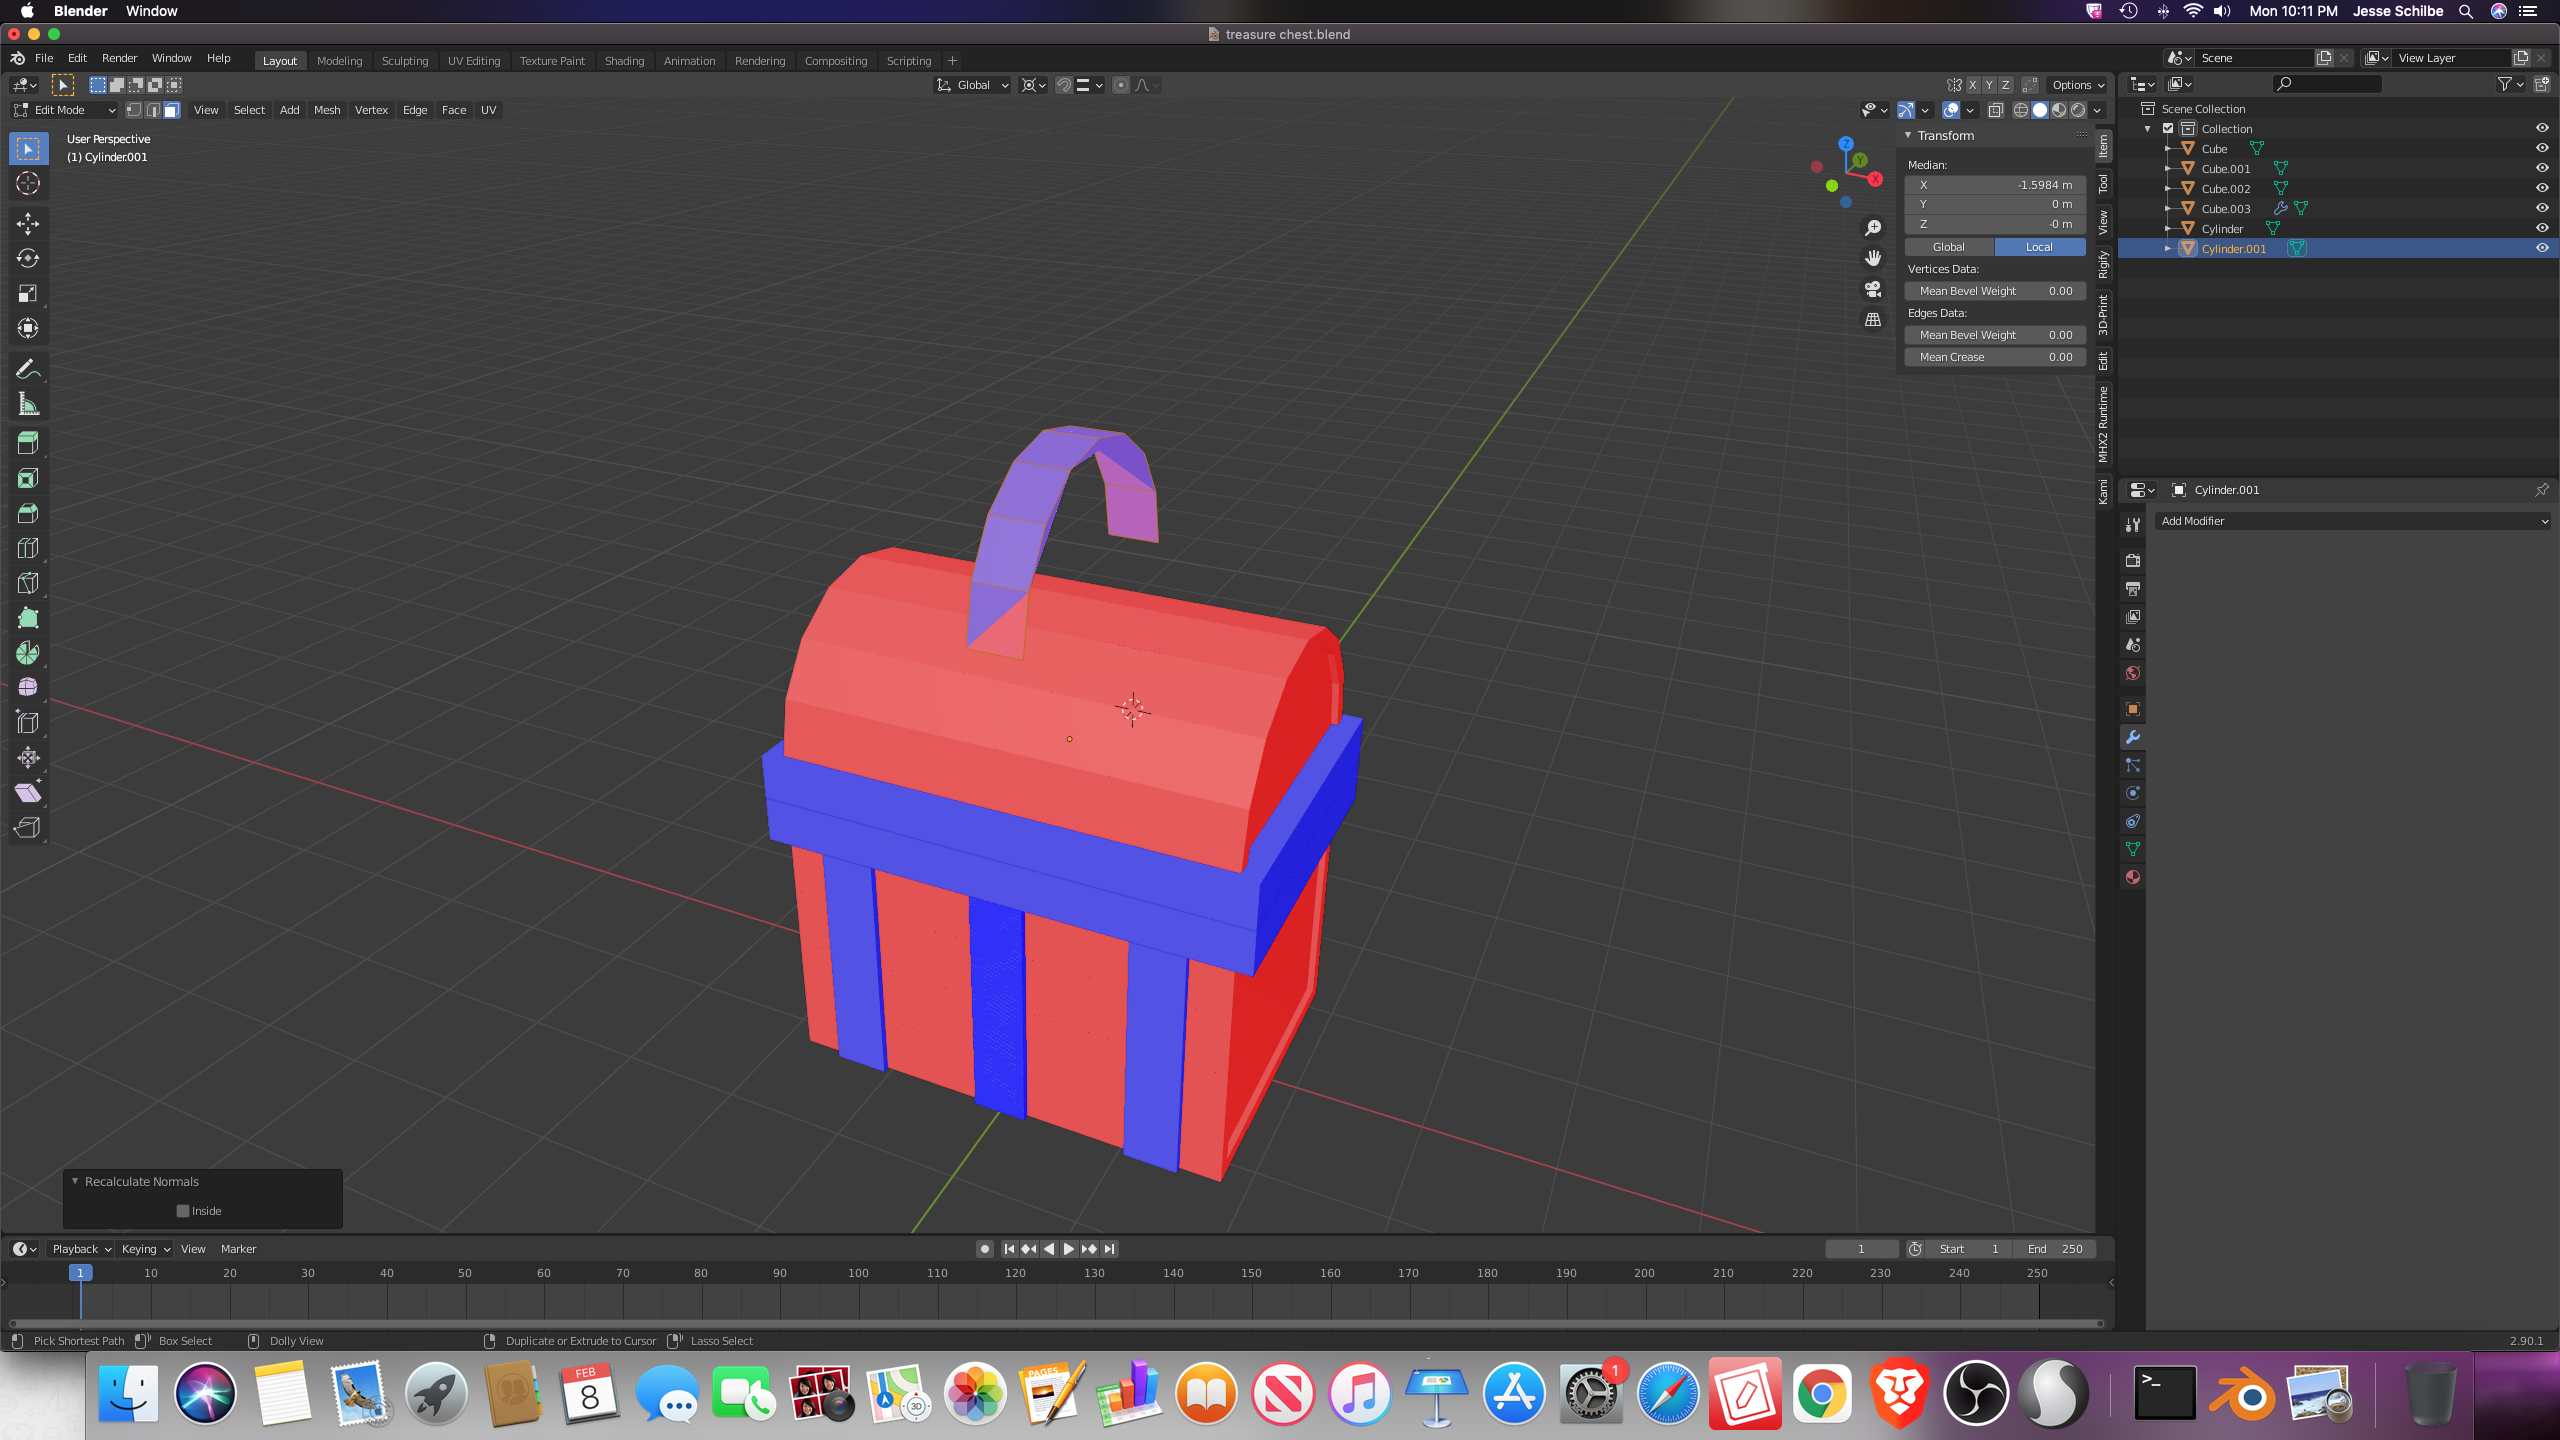2560x1440 pixels.
Task: Select the Bevel tool
Action: point(28,513)
